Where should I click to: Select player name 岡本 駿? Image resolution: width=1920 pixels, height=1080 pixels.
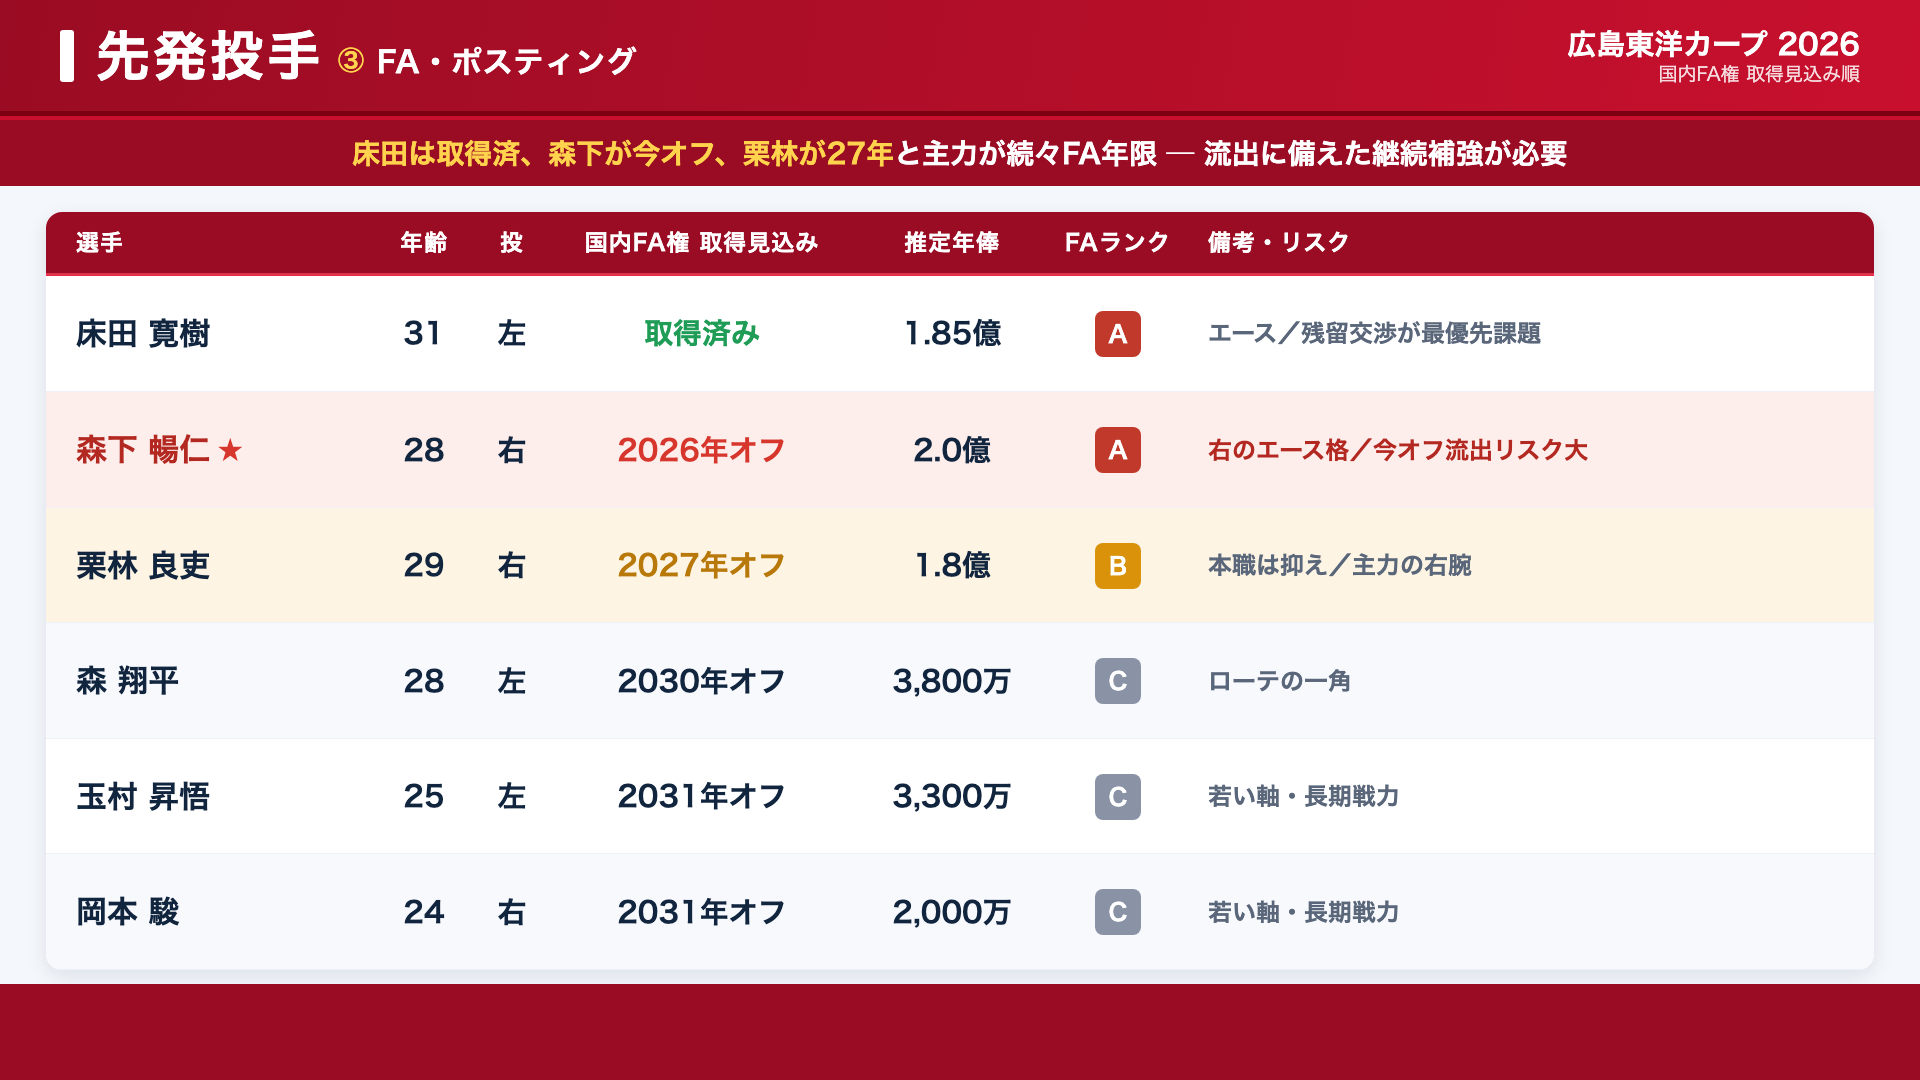(x=128, y=912)
